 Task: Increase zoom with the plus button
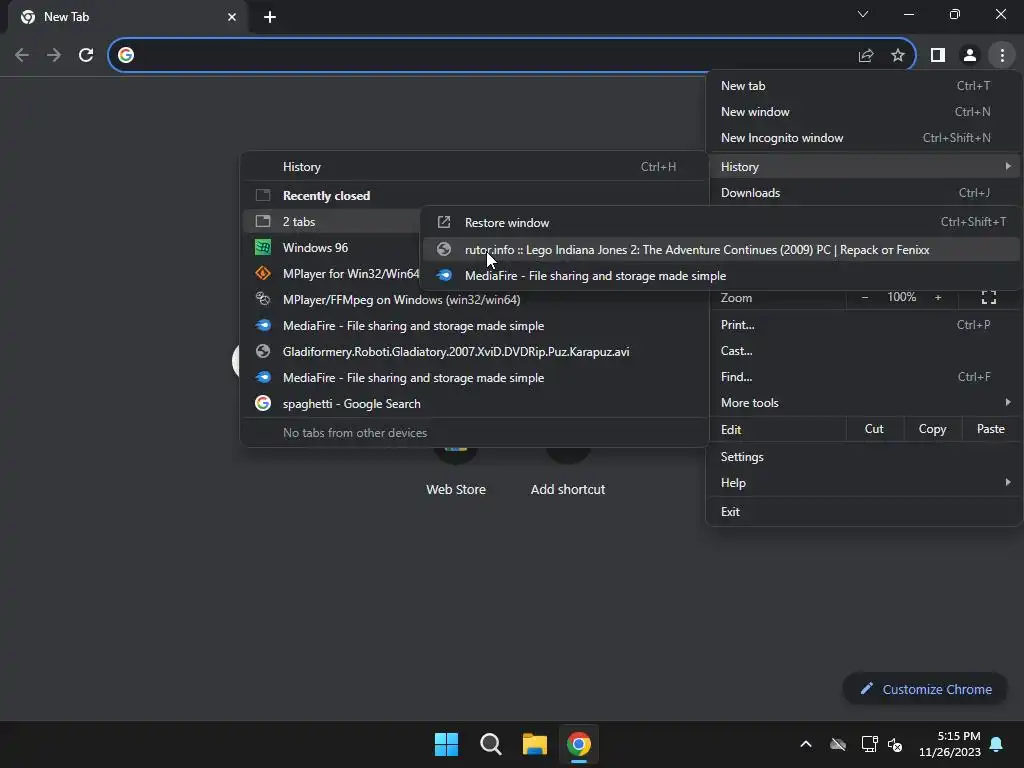tap(938, 298)
